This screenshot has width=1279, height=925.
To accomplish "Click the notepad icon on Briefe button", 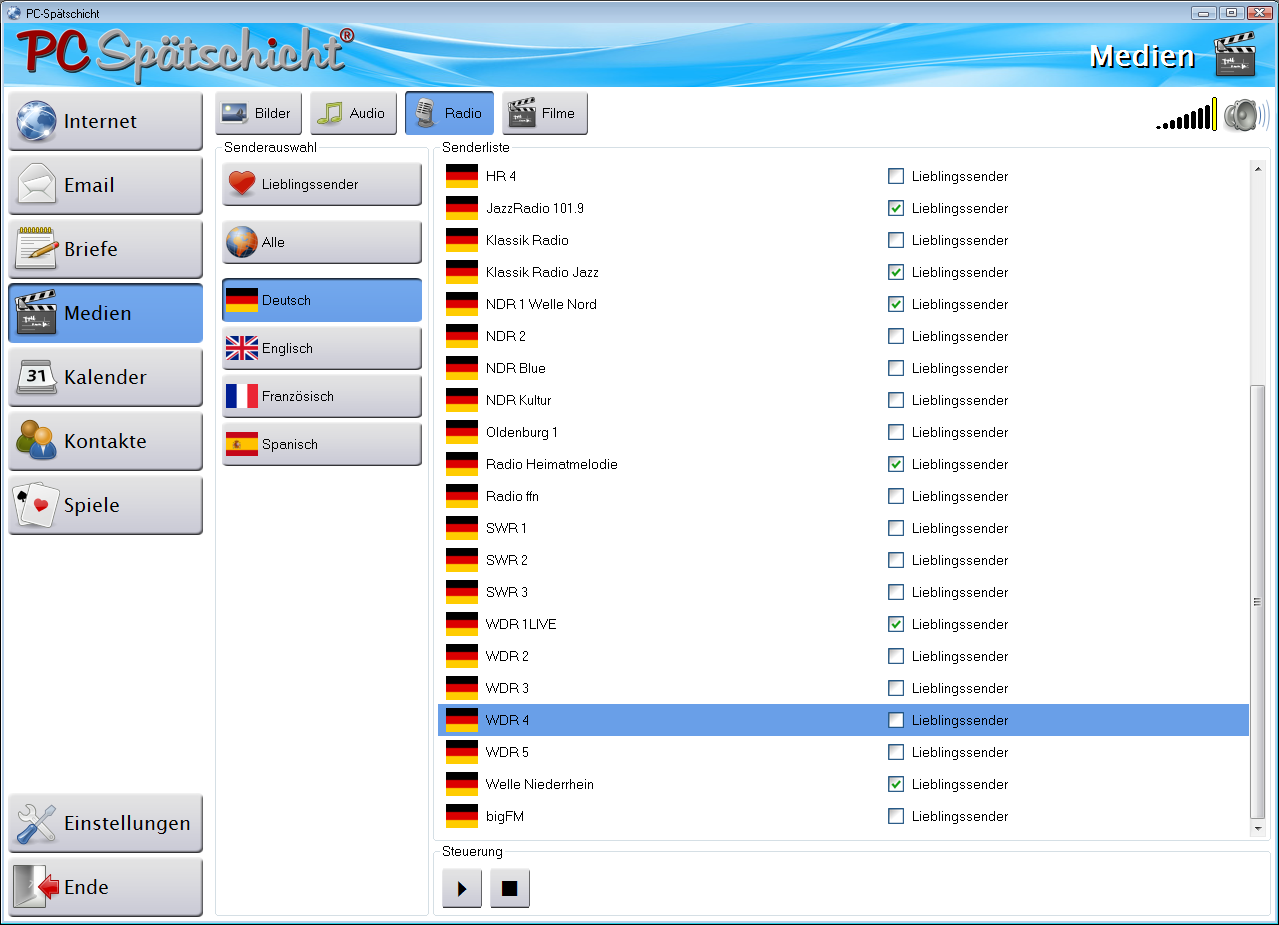I will tap(36, 249).
